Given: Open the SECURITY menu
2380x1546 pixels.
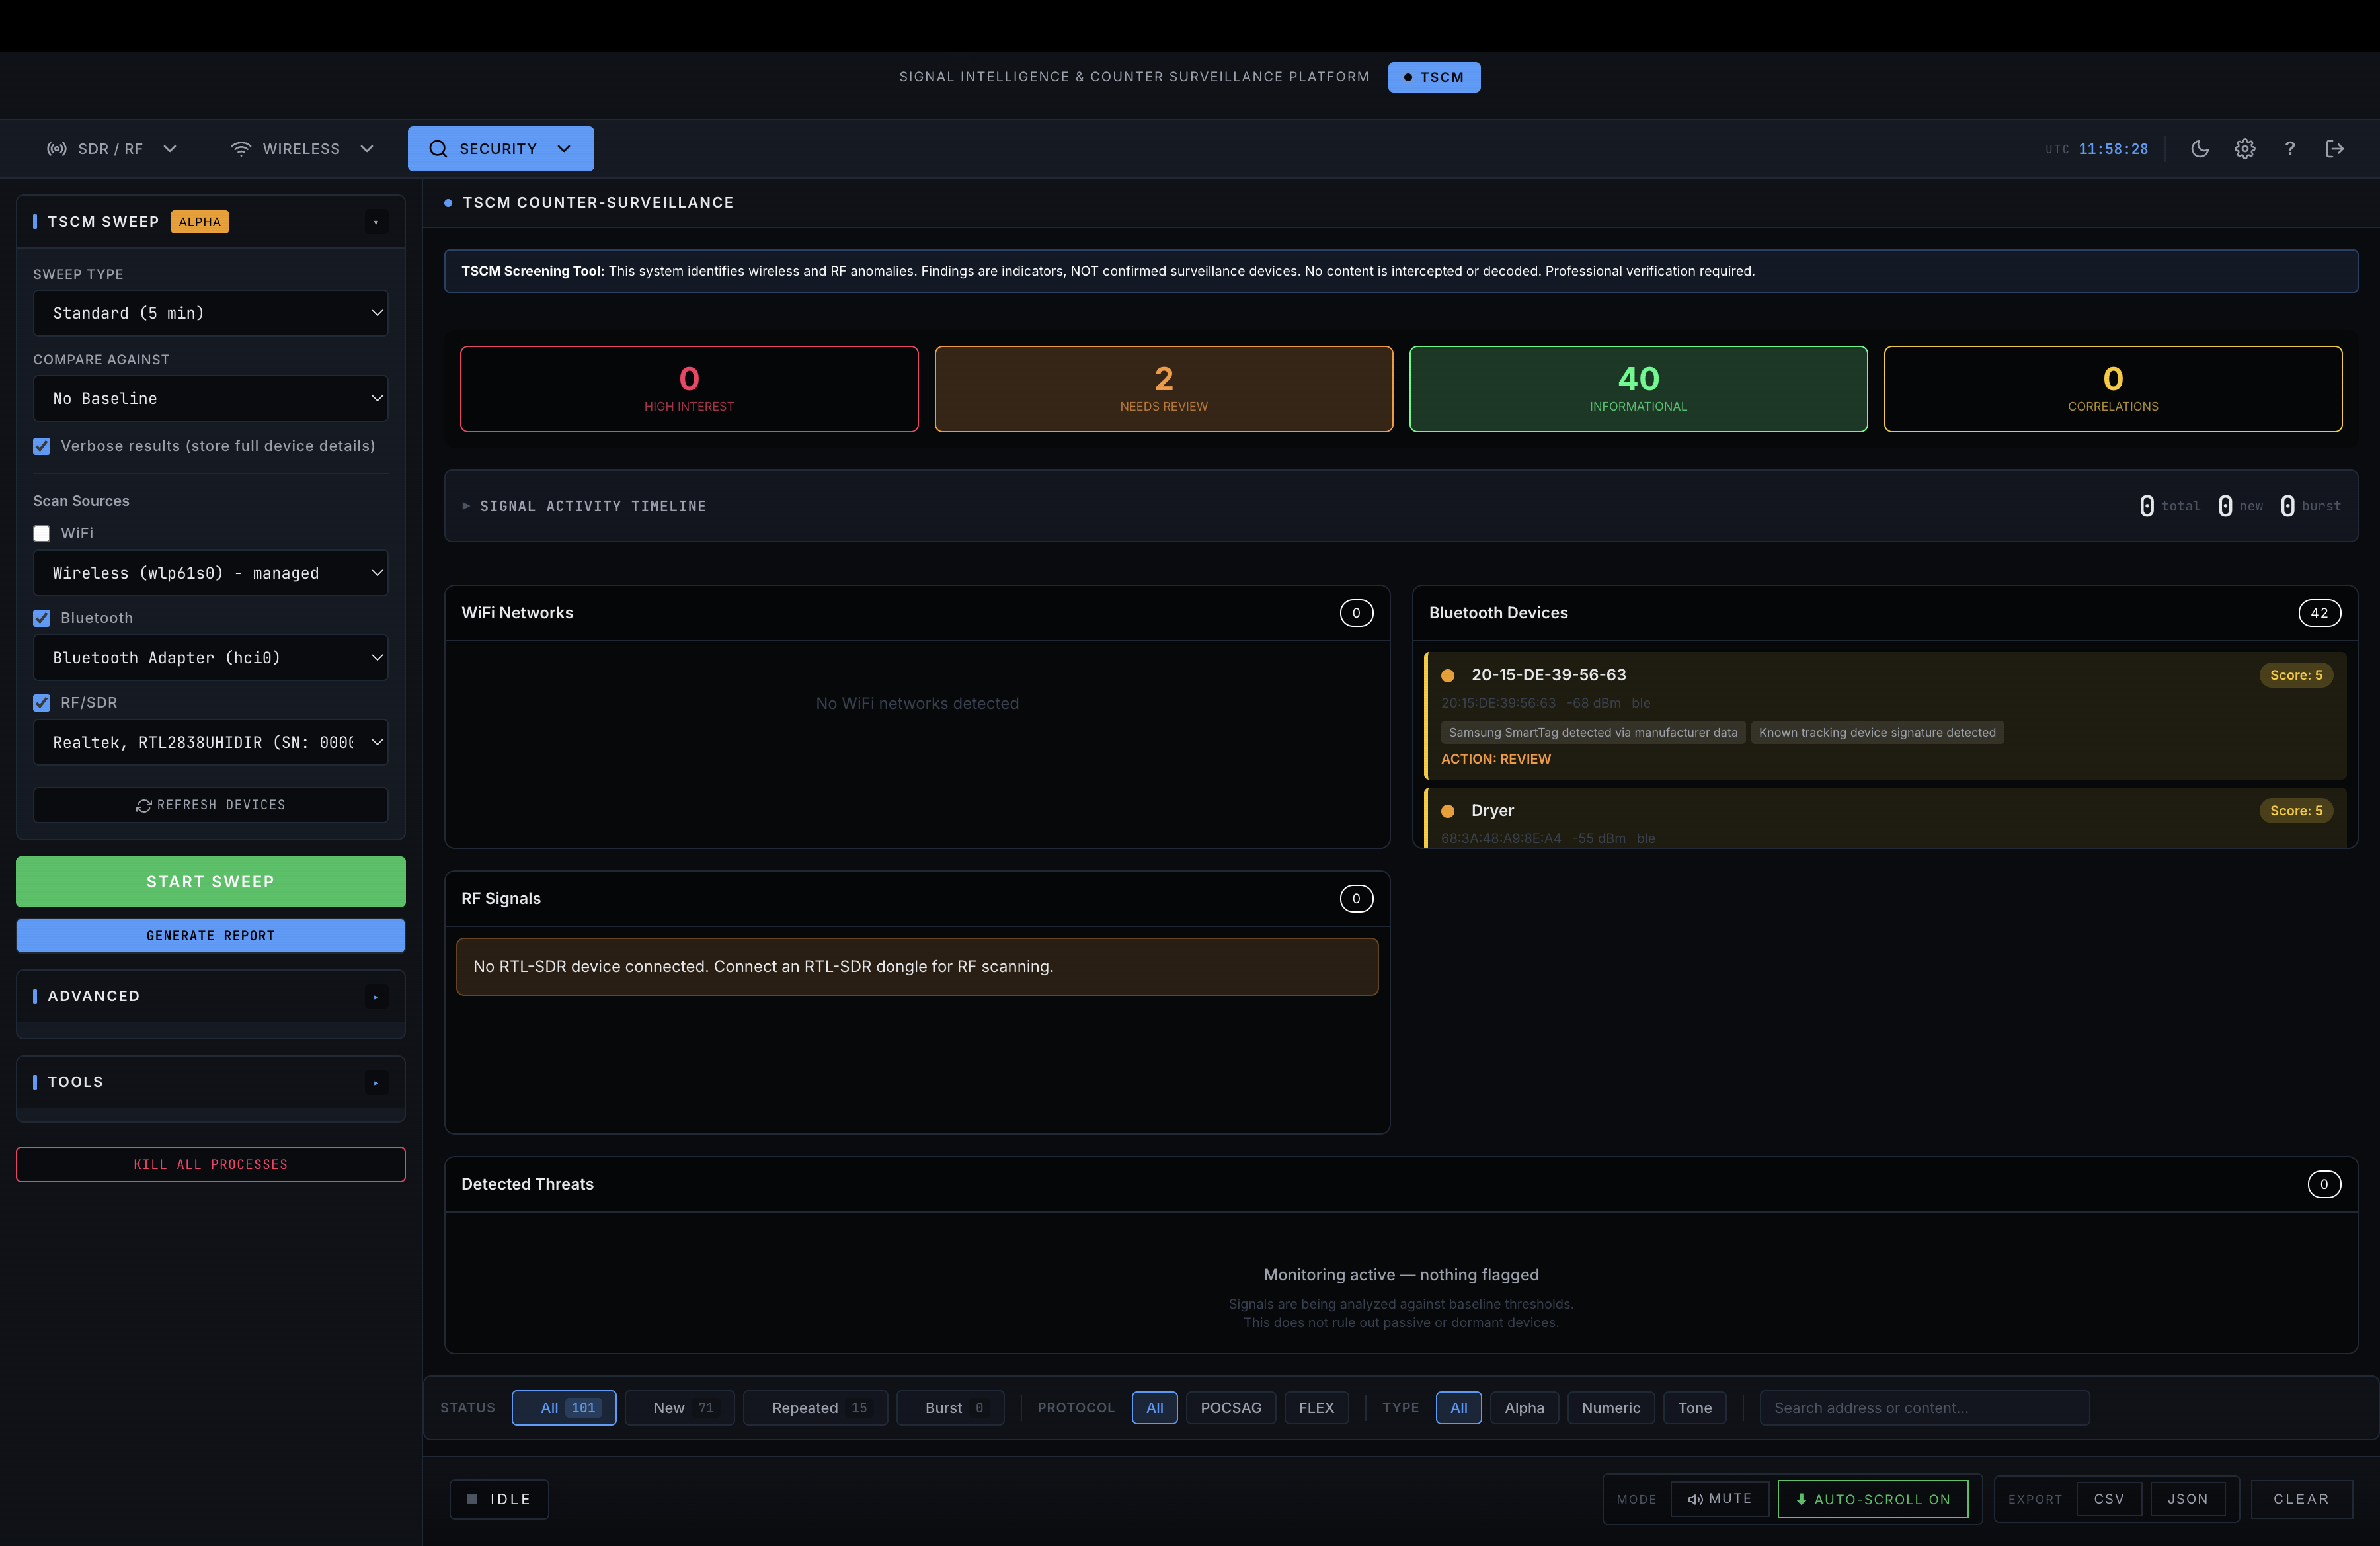Looking at the screenshot, I should [500, 149].
